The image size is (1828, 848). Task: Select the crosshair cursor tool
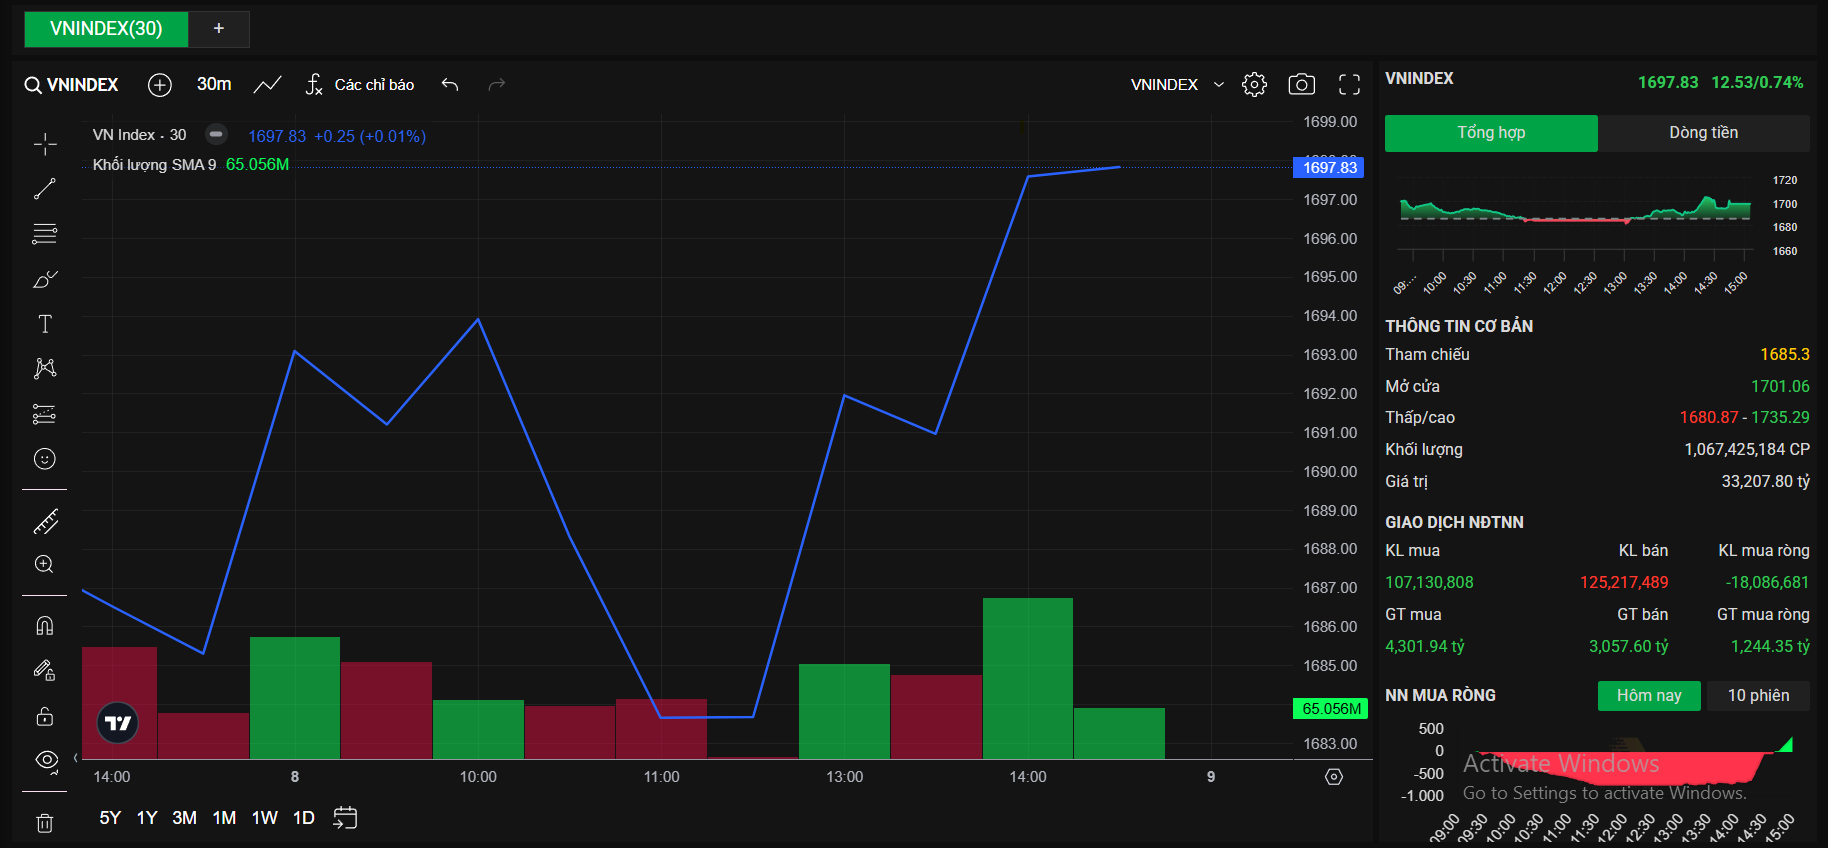pyautogui.click(x=45, y=144)
